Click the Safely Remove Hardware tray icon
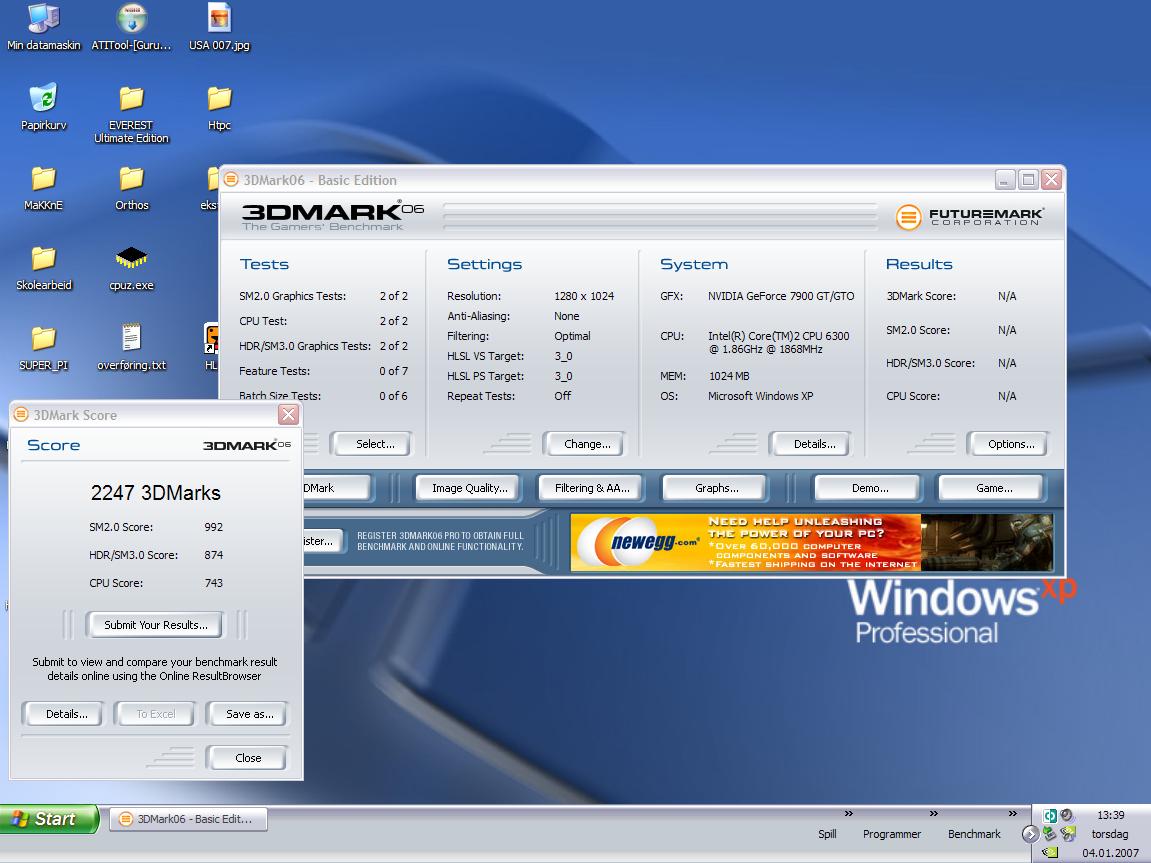The height and width of the screenshot is (863, 1151). (1049, 833)
